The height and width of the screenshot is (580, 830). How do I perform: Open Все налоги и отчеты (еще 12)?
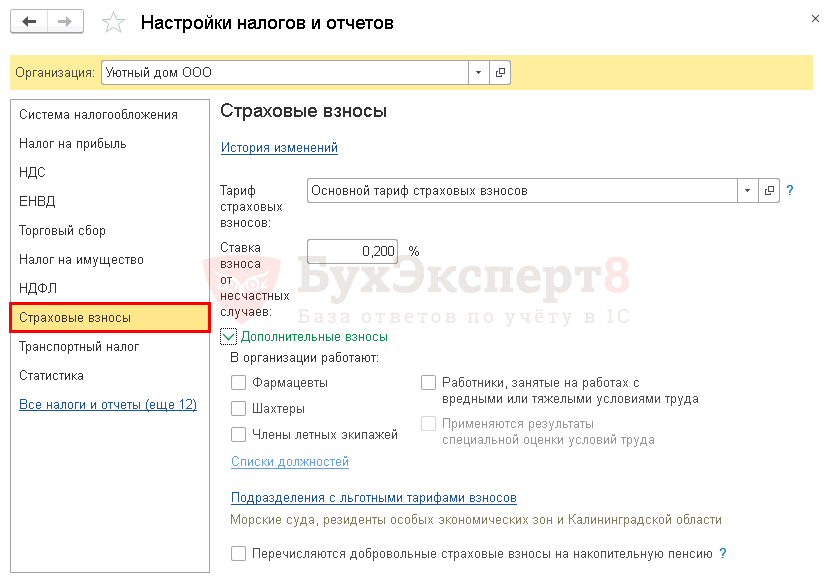[x=108, y=405]
